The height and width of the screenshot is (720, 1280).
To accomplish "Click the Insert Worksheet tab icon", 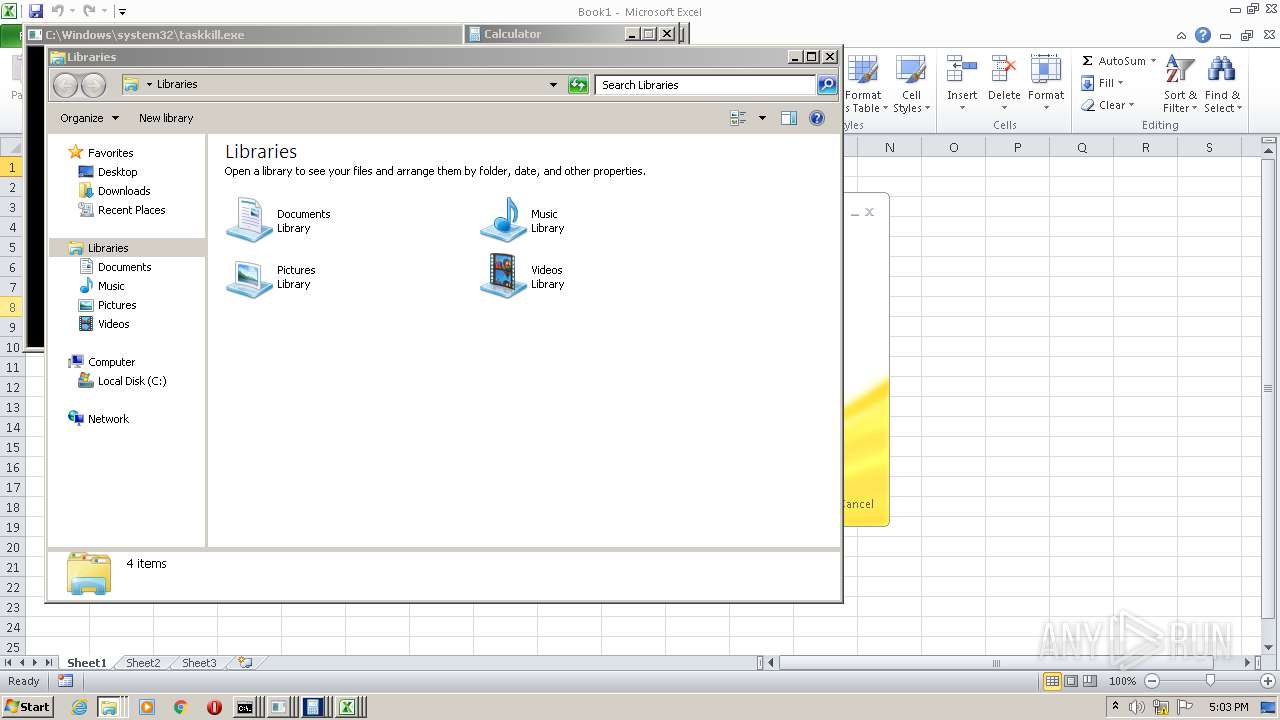I will [244, 662].
